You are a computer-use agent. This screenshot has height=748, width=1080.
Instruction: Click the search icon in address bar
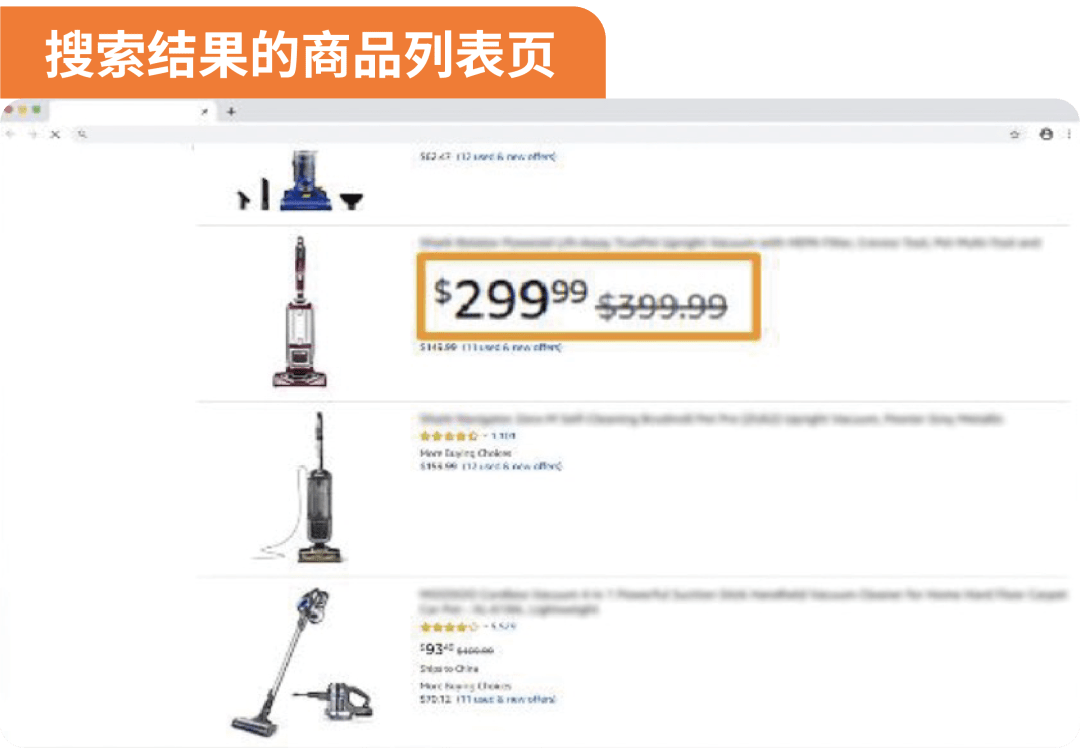tap(82, 134)
